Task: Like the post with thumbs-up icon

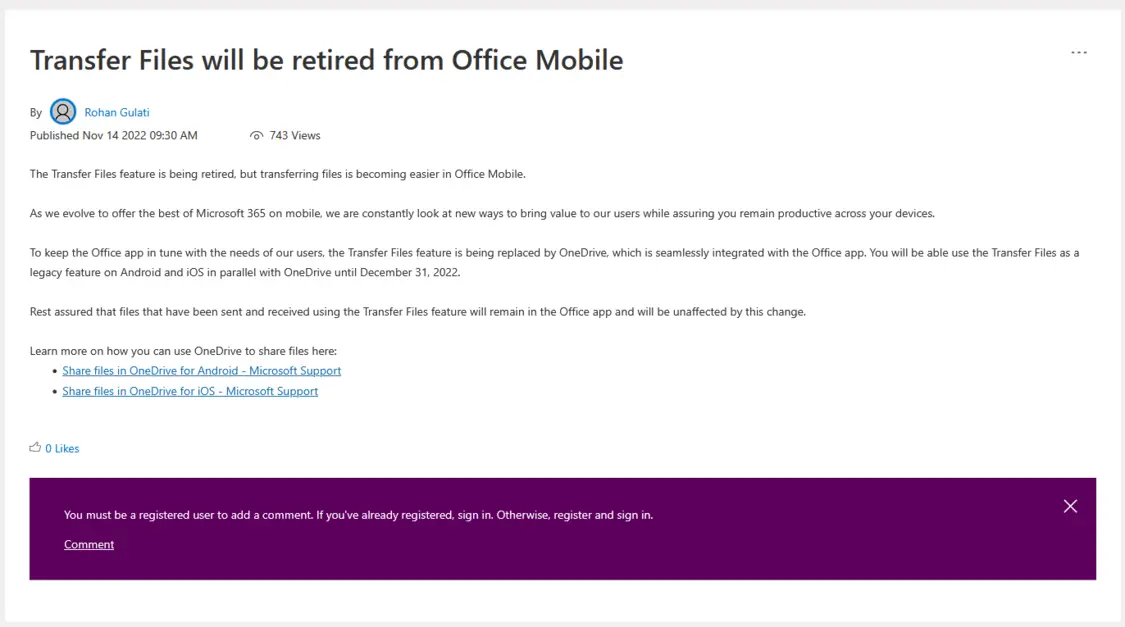Action: [35, 448]
